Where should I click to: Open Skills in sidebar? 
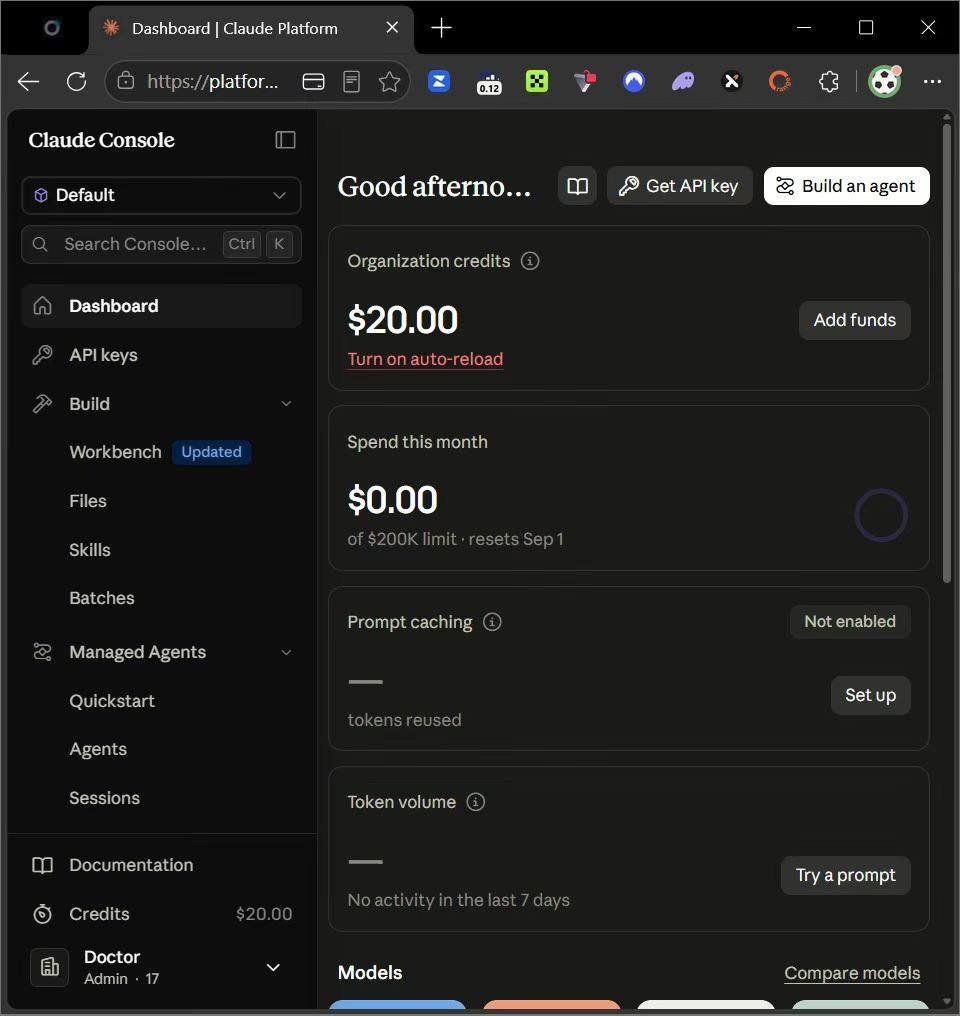pos(90,550)
